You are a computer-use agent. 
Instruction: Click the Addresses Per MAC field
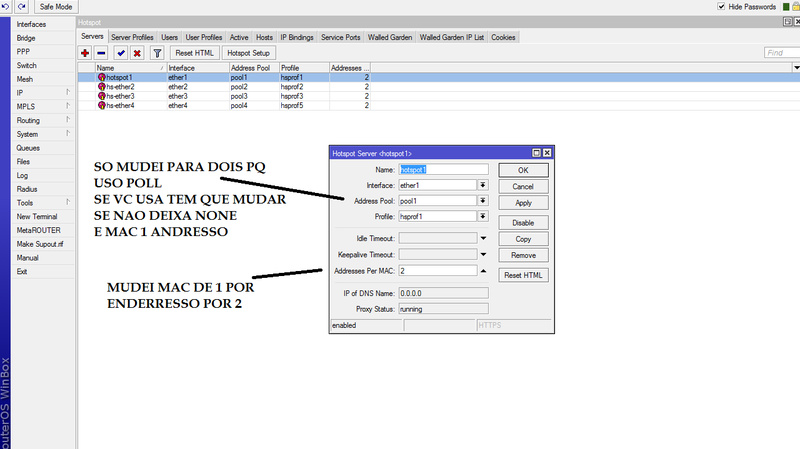[x=438, y=271]
